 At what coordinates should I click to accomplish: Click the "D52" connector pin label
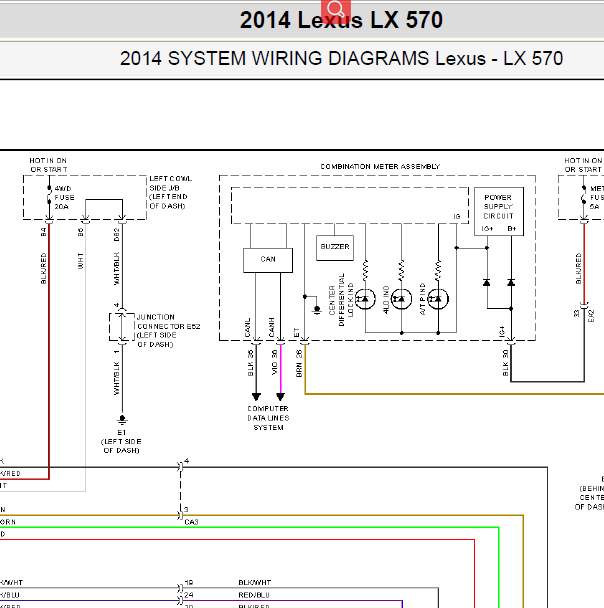117,235
